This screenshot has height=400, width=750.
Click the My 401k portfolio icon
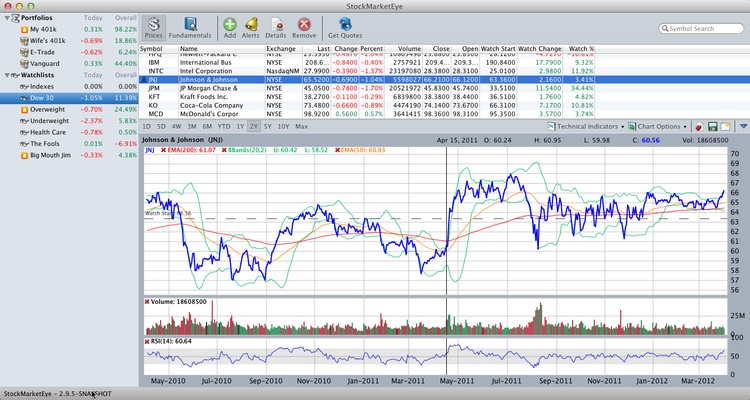24,29
